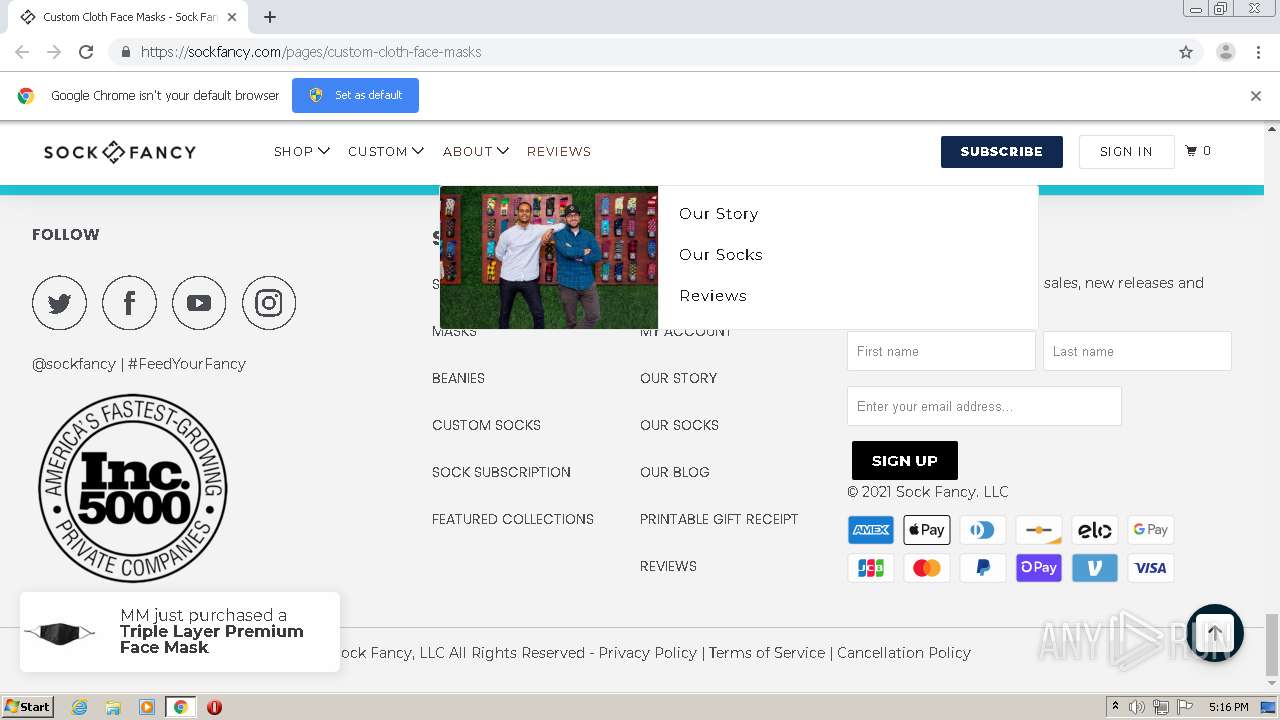The height and width of the screenshot is (720, 1280).
Task: Open Sock Fancy Facebook page icon
Action: click(129, 303)
